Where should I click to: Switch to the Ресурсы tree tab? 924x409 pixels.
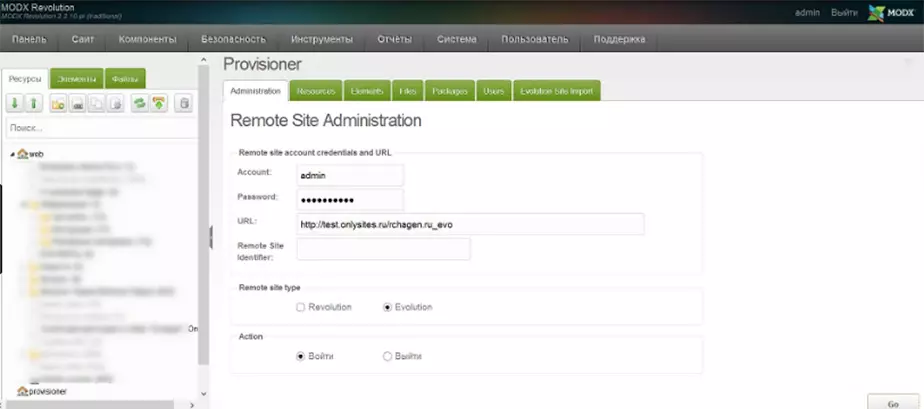(25, 79)
